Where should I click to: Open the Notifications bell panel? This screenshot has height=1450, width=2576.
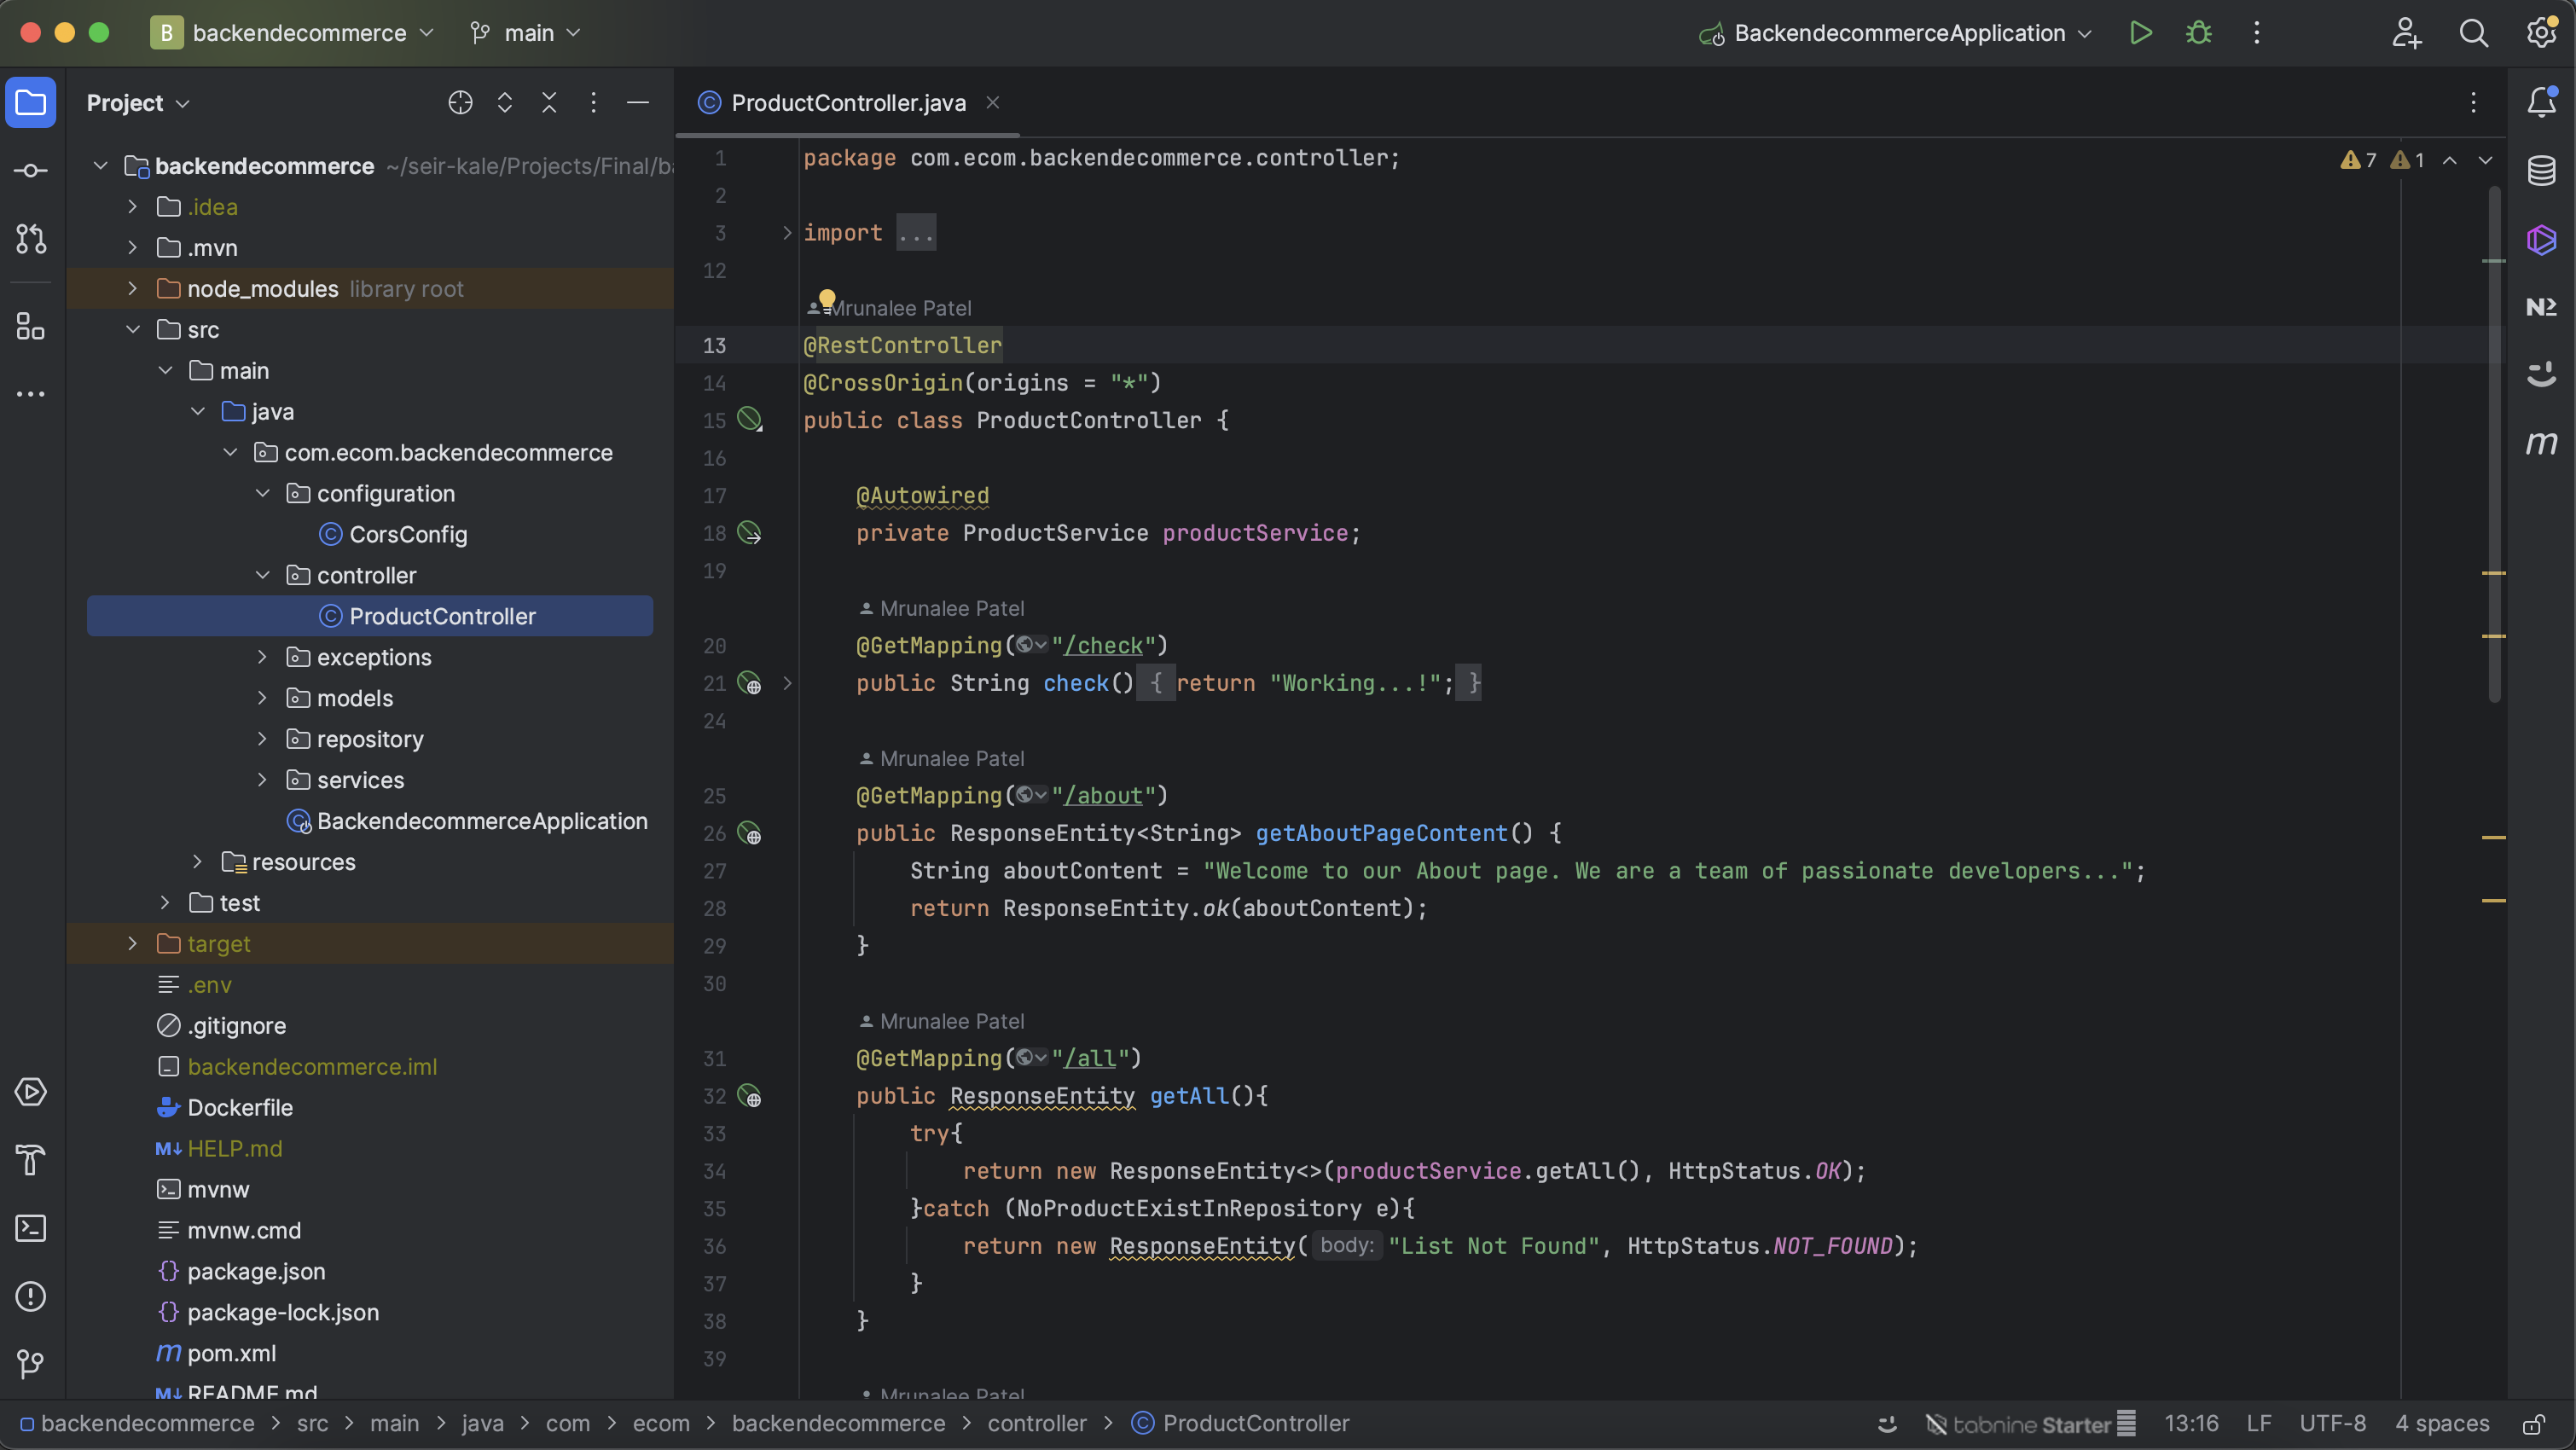pyautogui.click(x=2541, y=102)
